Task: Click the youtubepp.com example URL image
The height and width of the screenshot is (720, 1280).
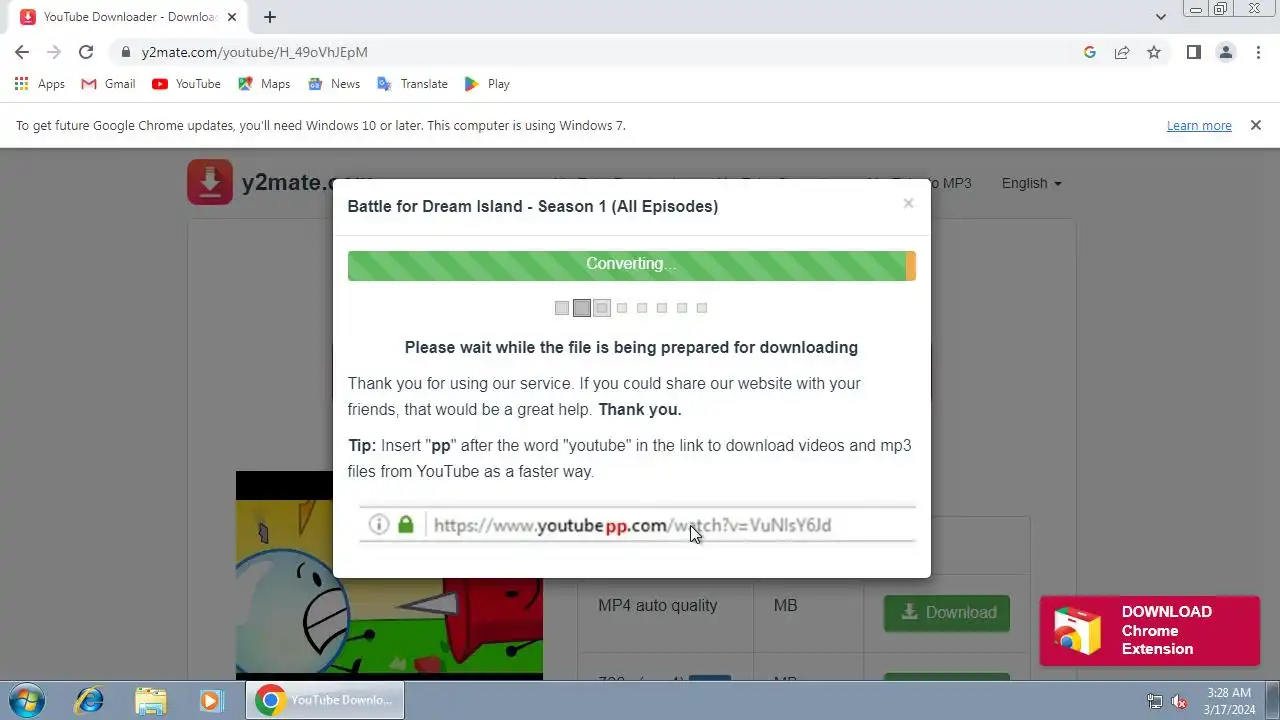Action: [637, 524]
